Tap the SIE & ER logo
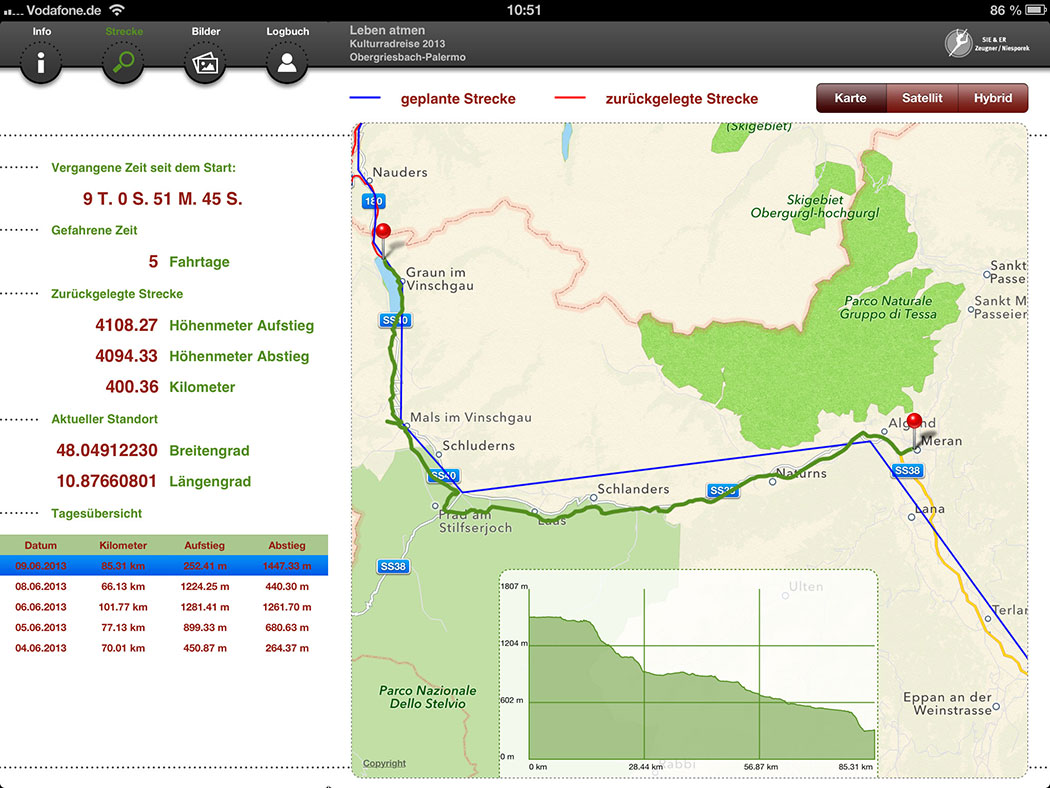 (986, 44)
